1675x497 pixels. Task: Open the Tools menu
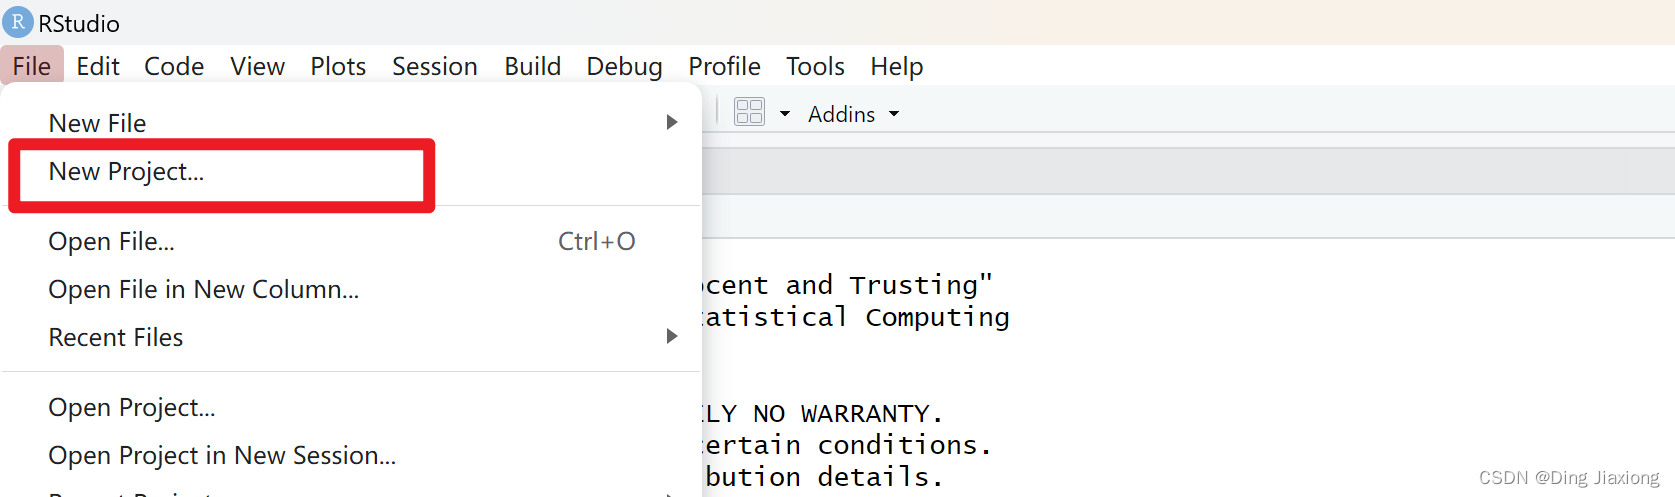[x=815, y=66]
